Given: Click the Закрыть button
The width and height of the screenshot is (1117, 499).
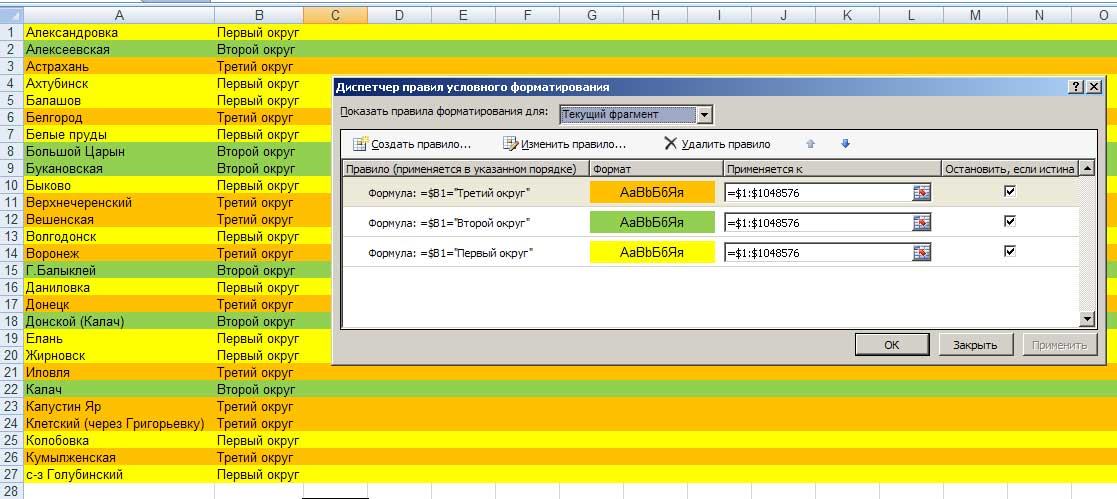Looking at the screenshot, I should [x=975, y=345].
